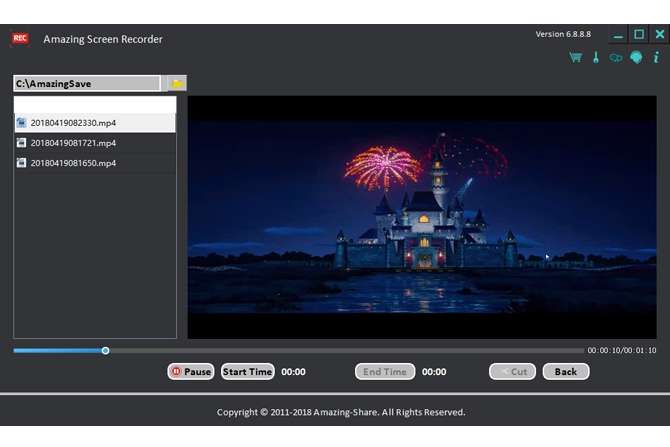
Task: Maximize the recorder window
Action: [639, 34]
